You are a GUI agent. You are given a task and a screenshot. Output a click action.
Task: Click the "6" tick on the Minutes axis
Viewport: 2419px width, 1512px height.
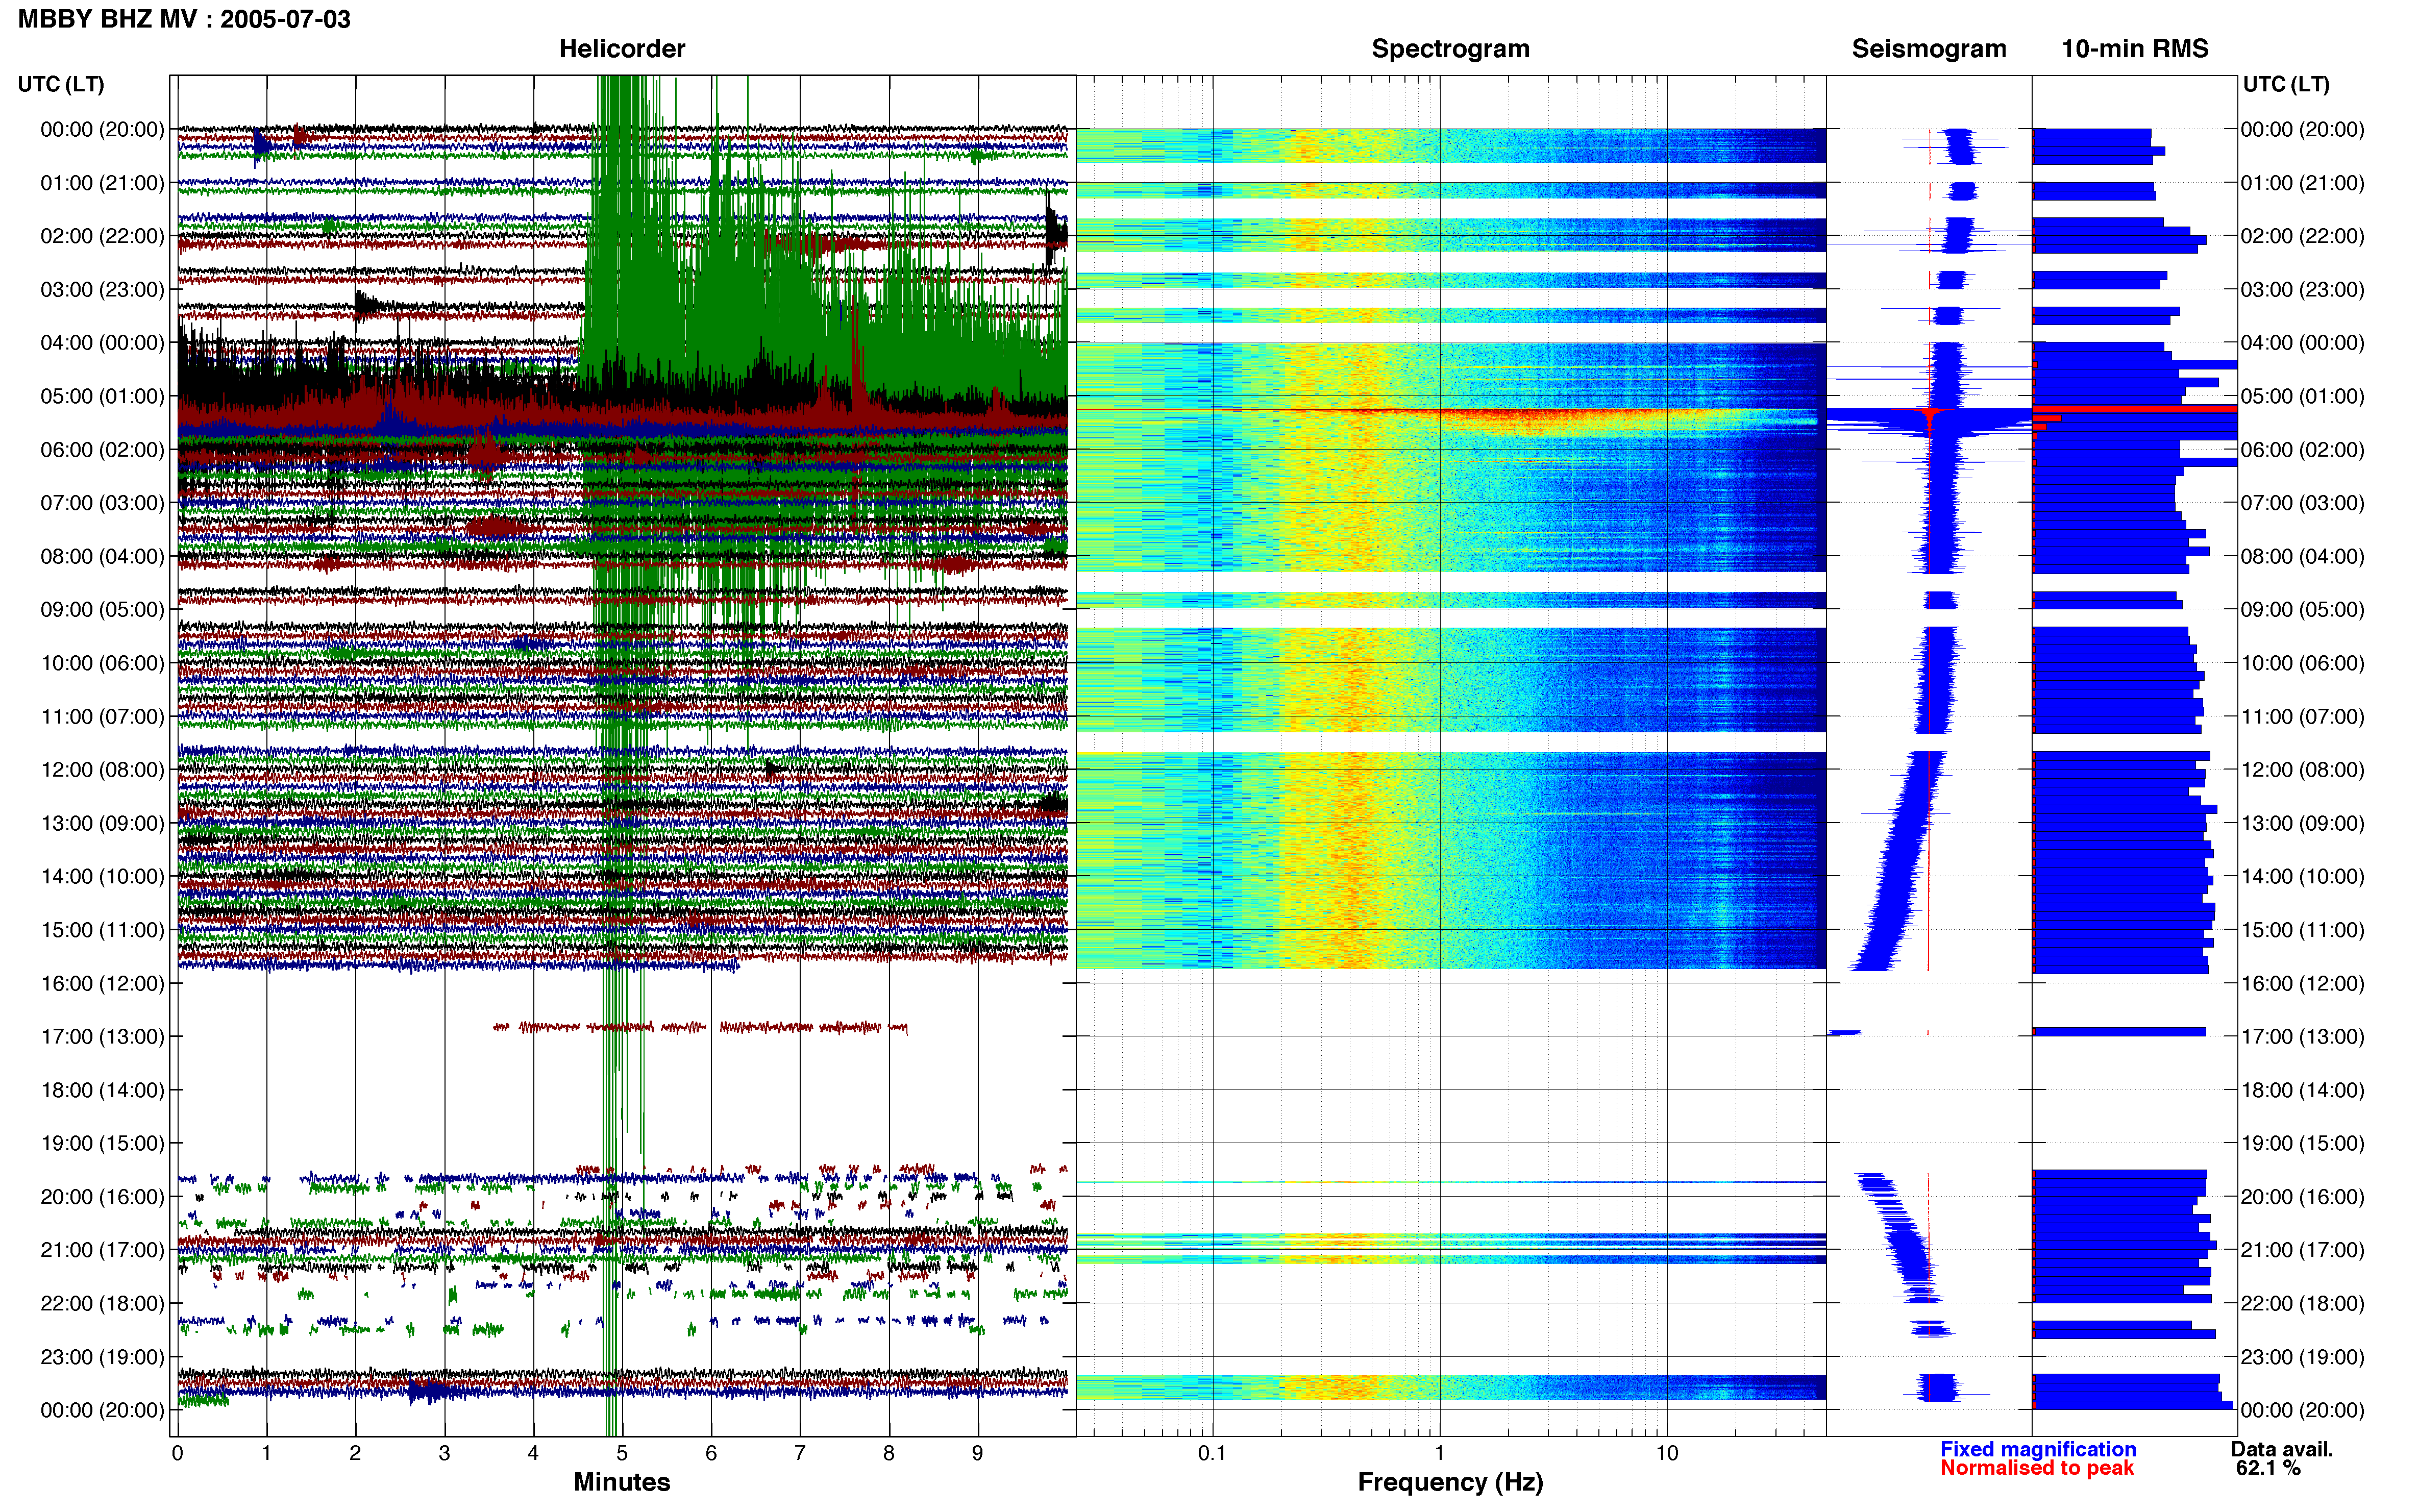pyautogui.click(x=711, y=1453)
